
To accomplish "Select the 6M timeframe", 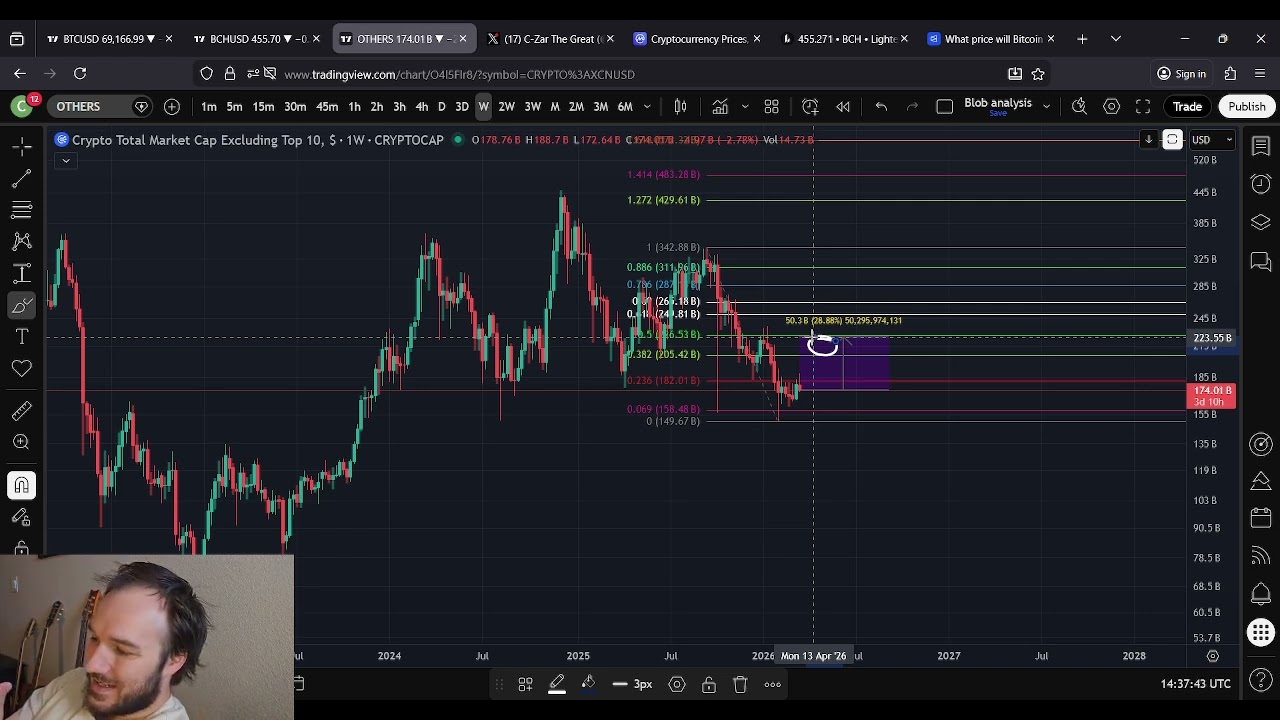I will click(625, 106).
